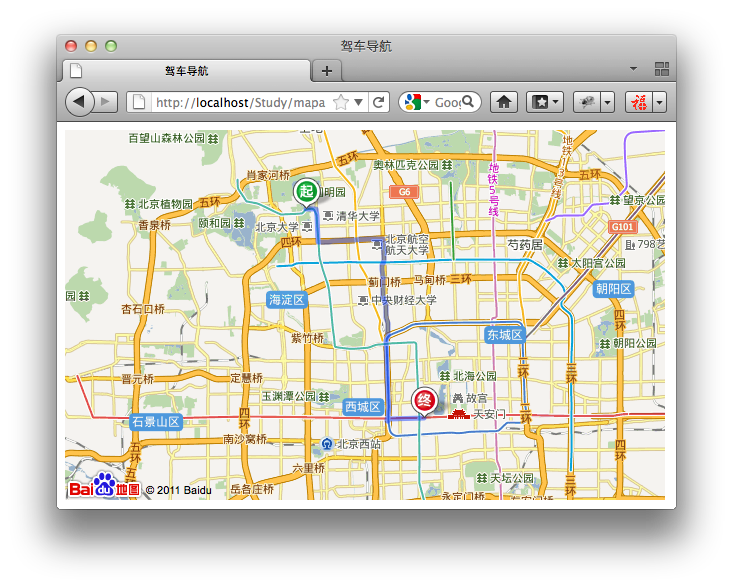Click the 北京西站 railway station icon
This screenshot has width=733, height=588.
pos(327,444)
